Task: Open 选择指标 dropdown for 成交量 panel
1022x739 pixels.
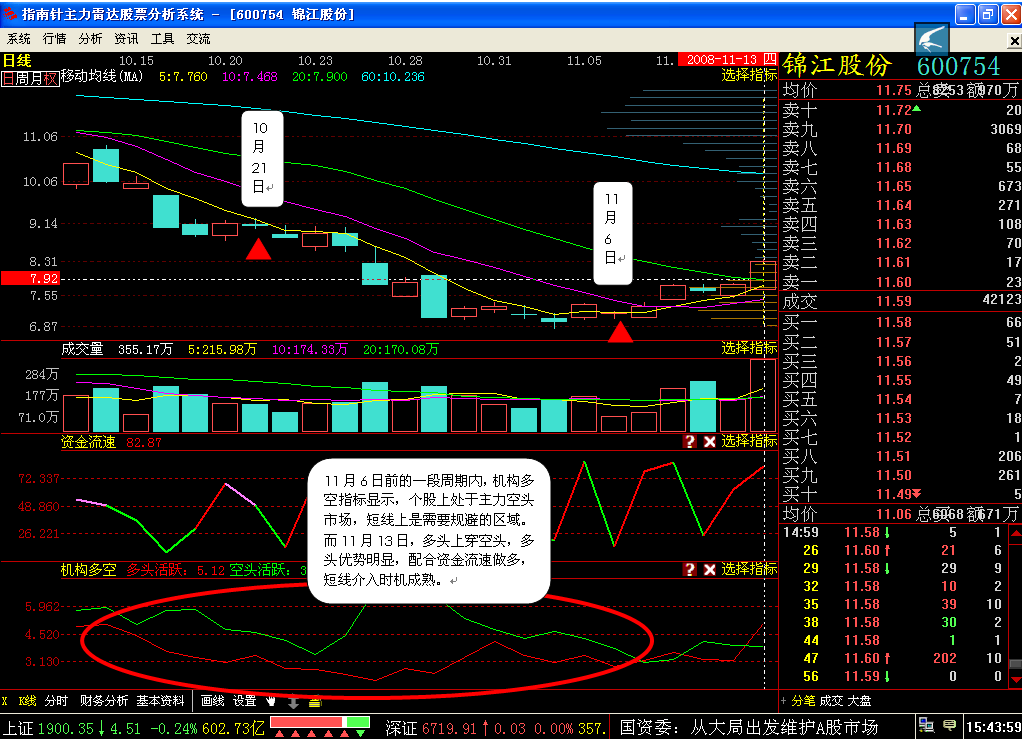Action: pos(749,348)
